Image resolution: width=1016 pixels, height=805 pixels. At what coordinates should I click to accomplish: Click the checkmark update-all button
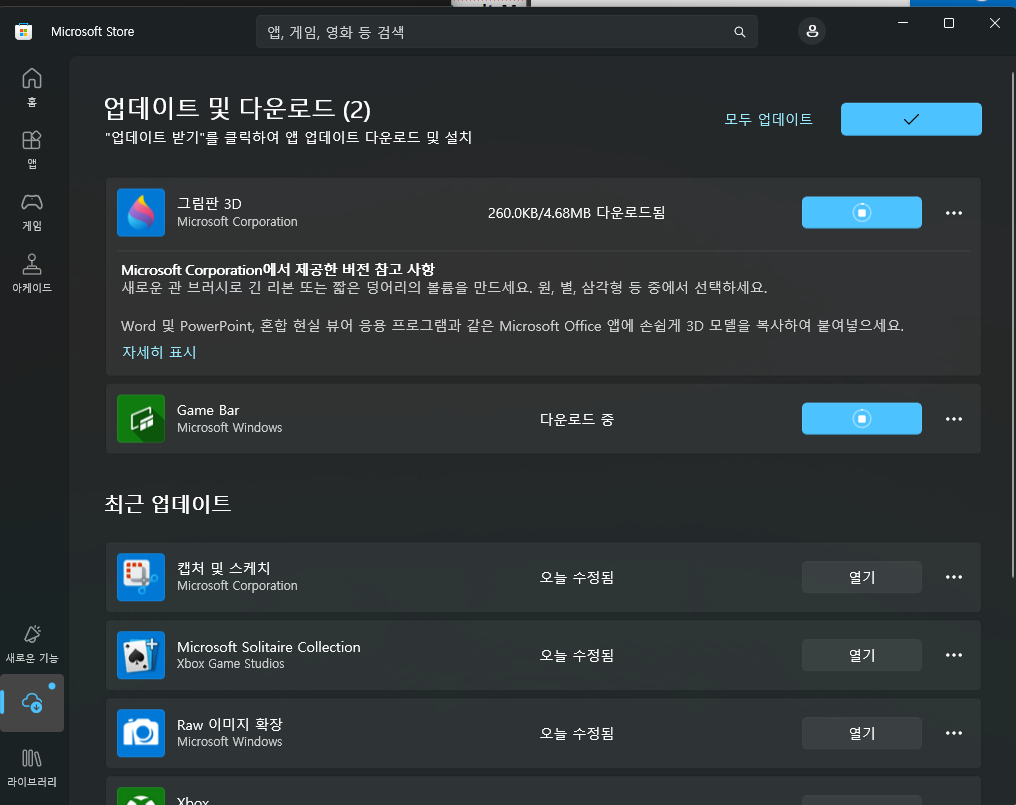tap(911, 119)
